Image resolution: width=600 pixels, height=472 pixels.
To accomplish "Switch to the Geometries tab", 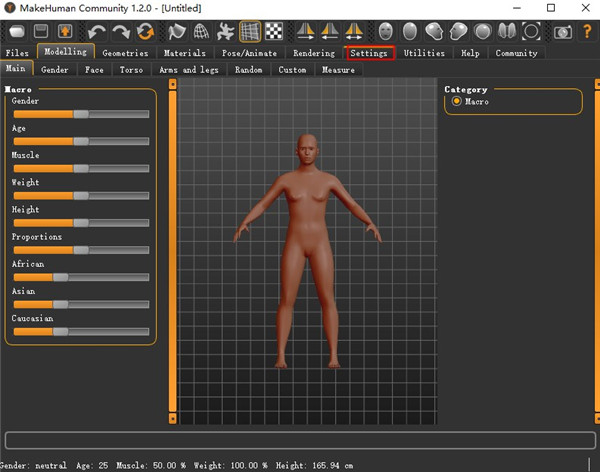I will pos(125,53).
